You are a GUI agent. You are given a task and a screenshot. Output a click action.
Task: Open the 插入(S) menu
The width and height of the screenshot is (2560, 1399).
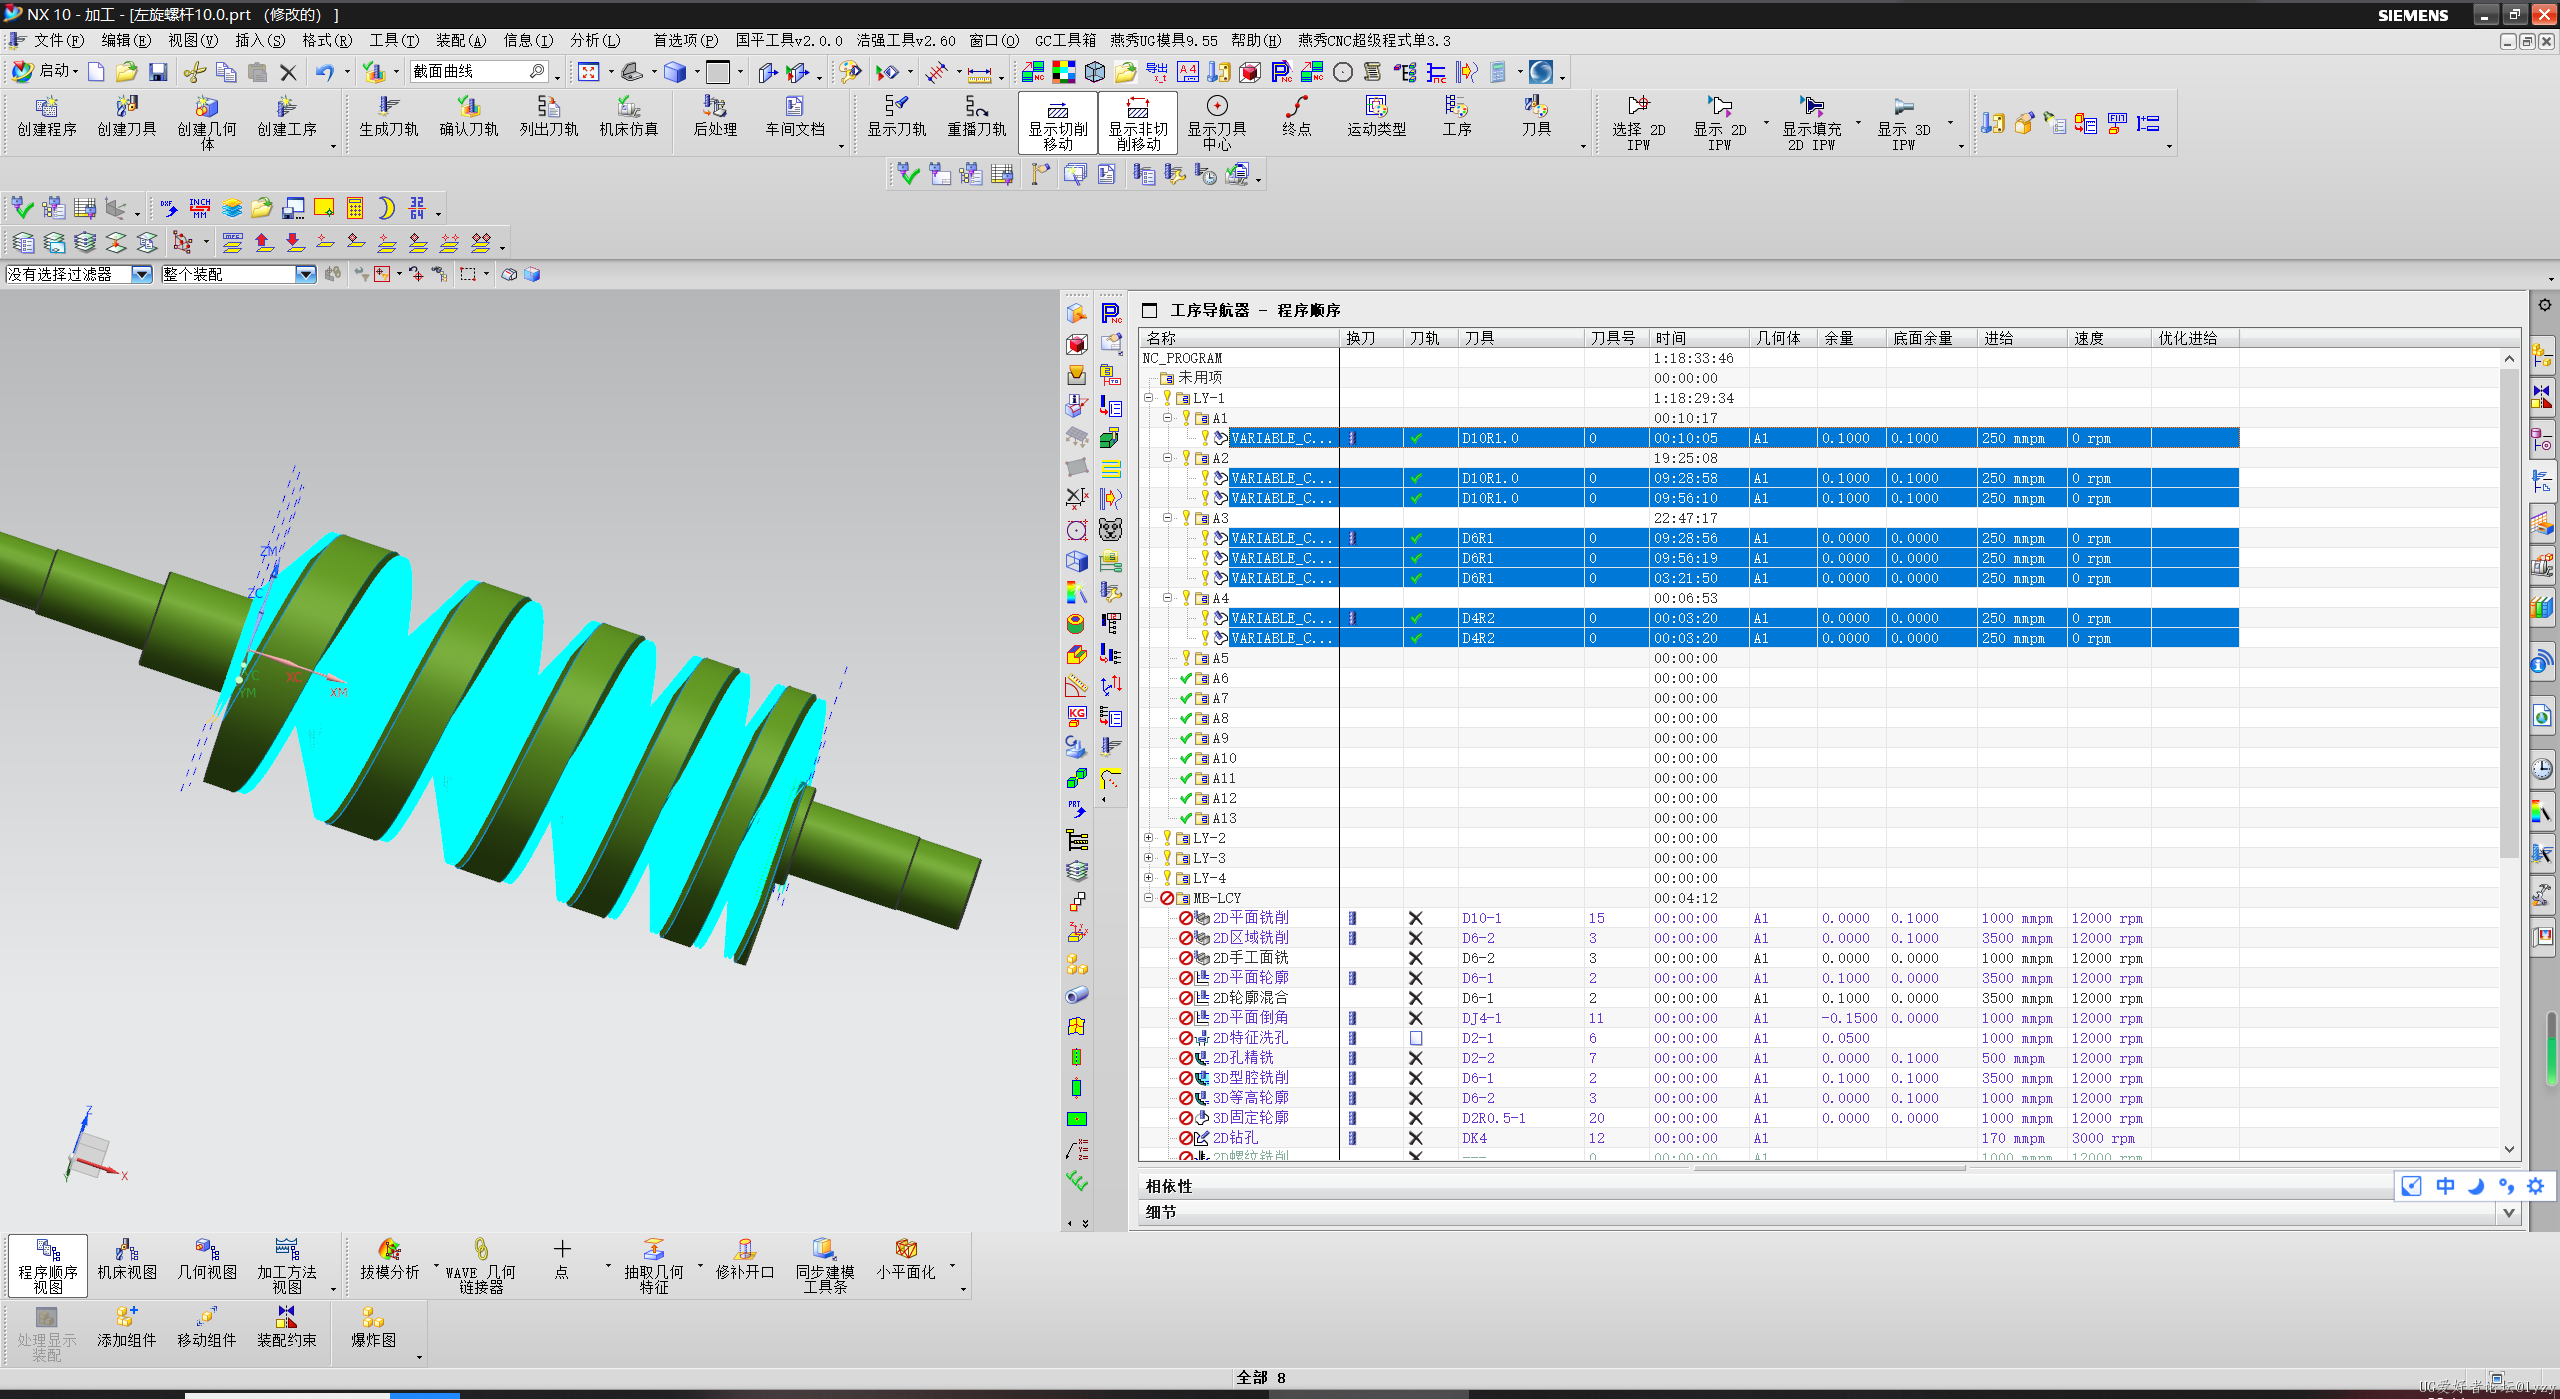pyautogui.click(x=260, y=41)
